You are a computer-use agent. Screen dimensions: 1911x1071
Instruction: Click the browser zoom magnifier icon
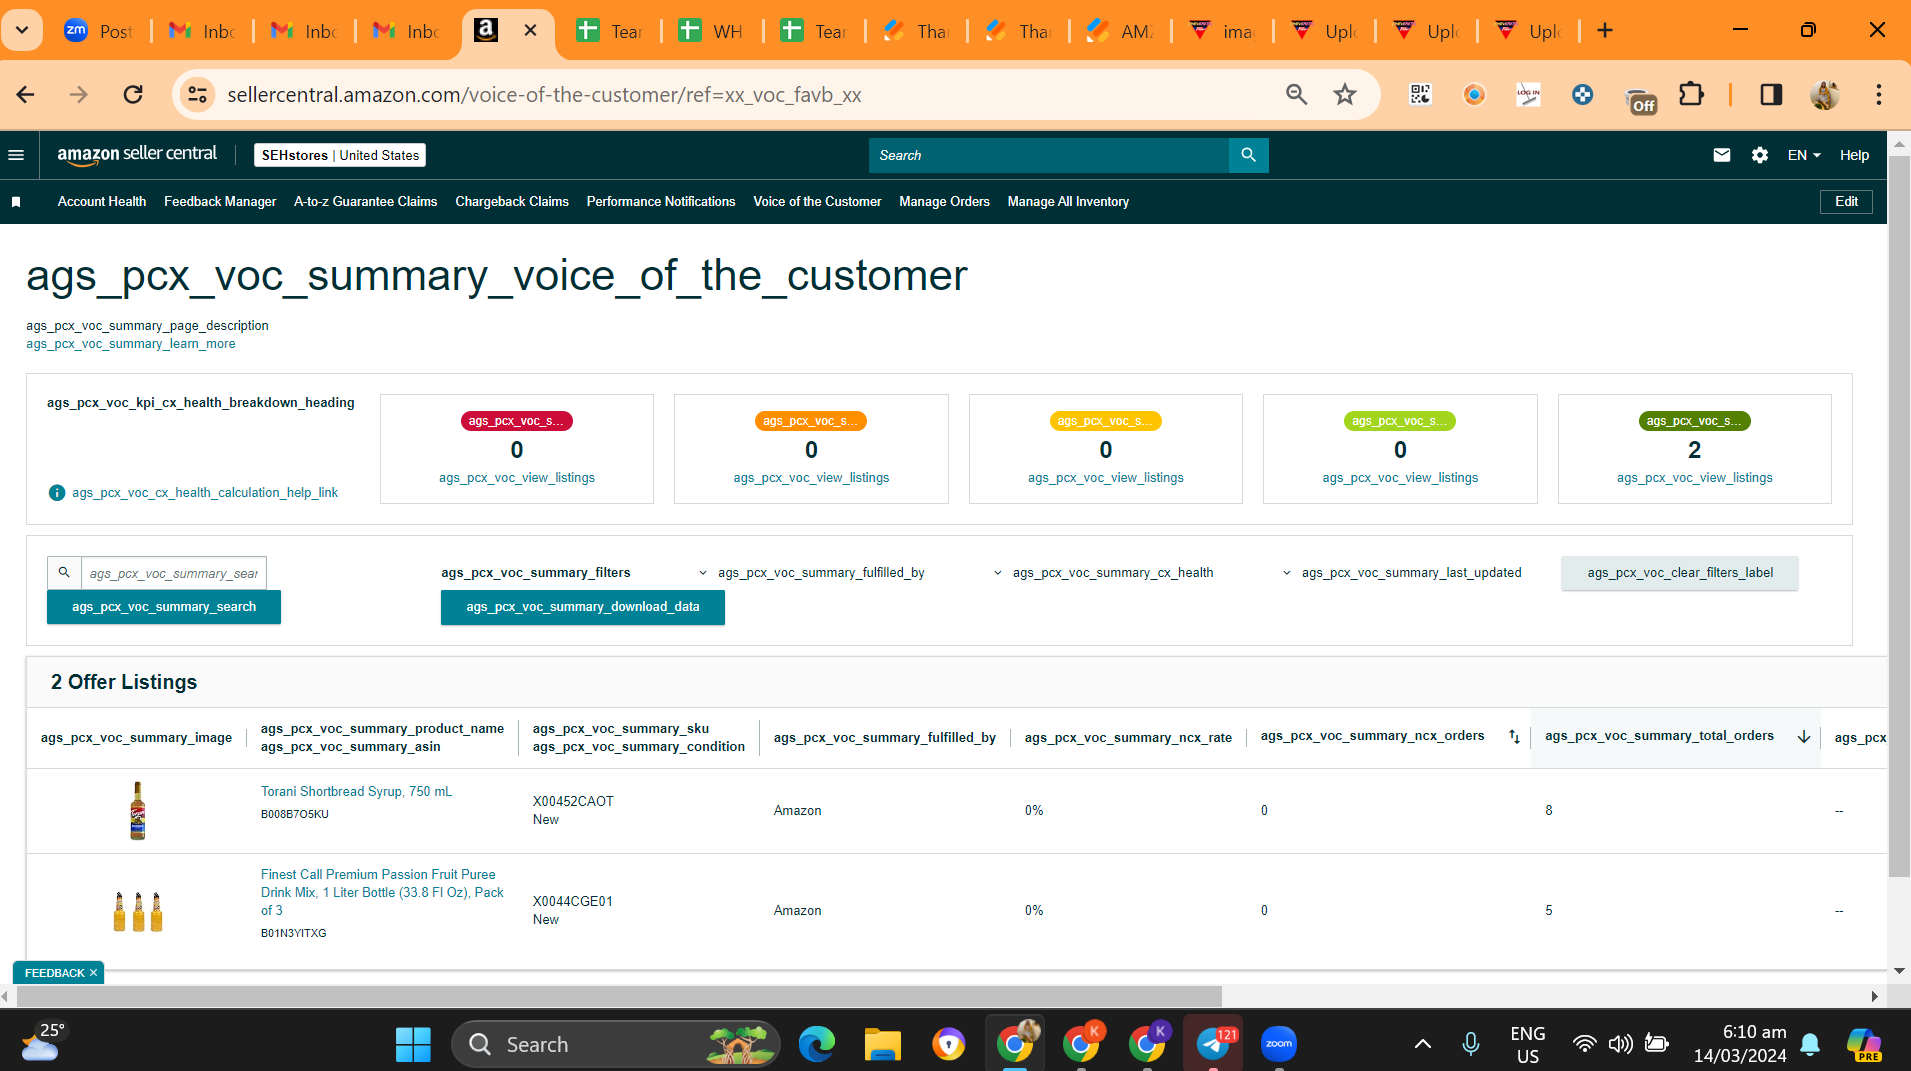(1297, 95)
